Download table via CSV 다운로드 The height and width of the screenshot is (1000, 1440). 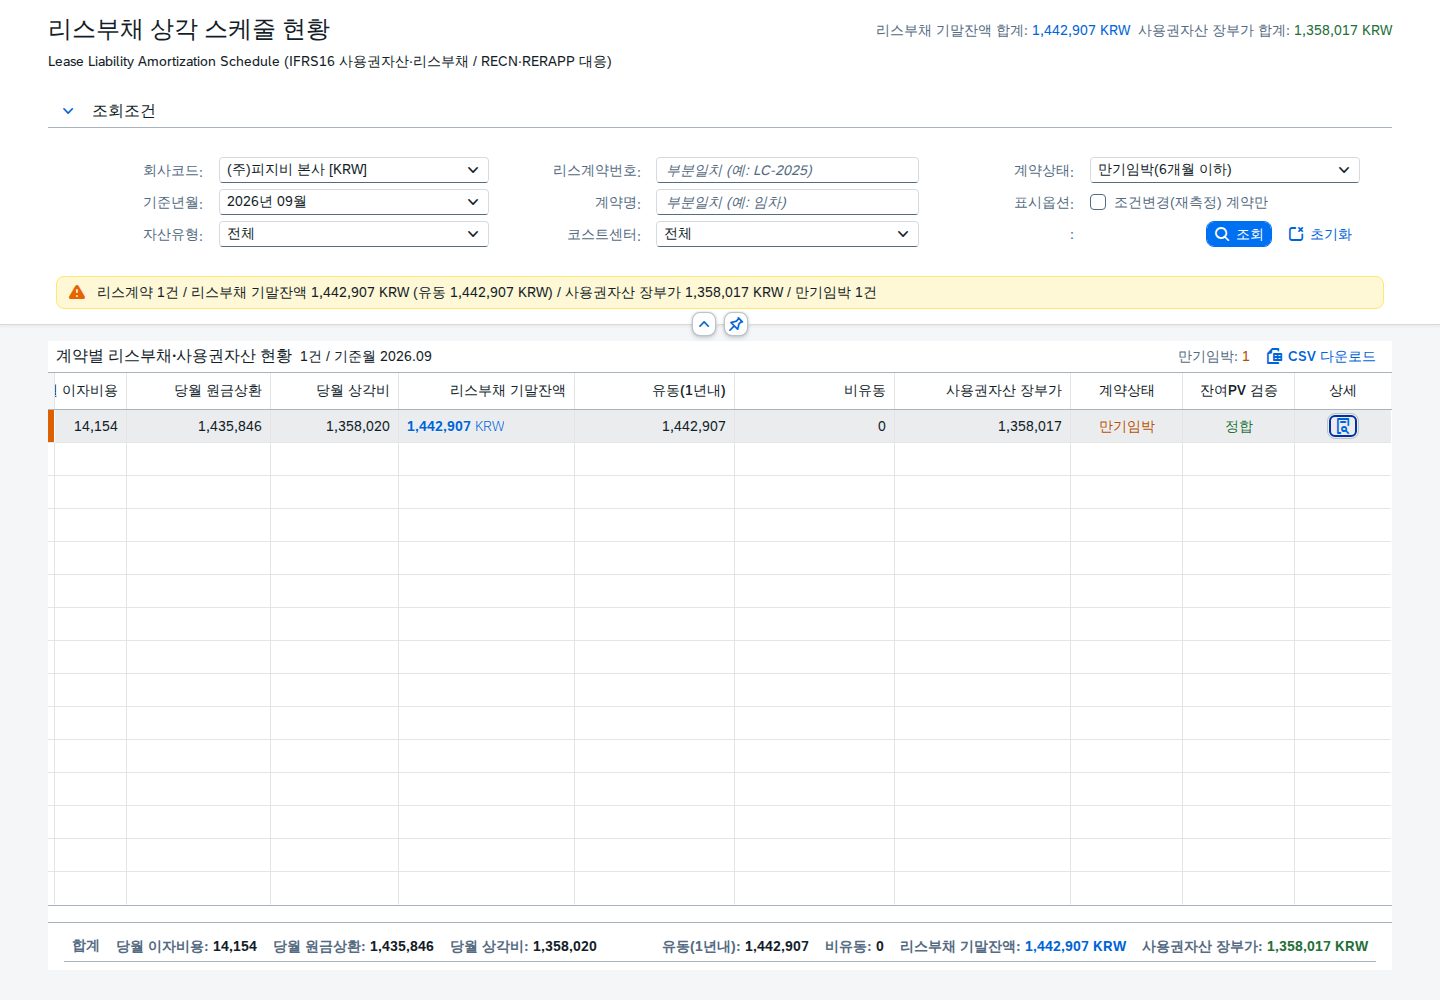1321,356
